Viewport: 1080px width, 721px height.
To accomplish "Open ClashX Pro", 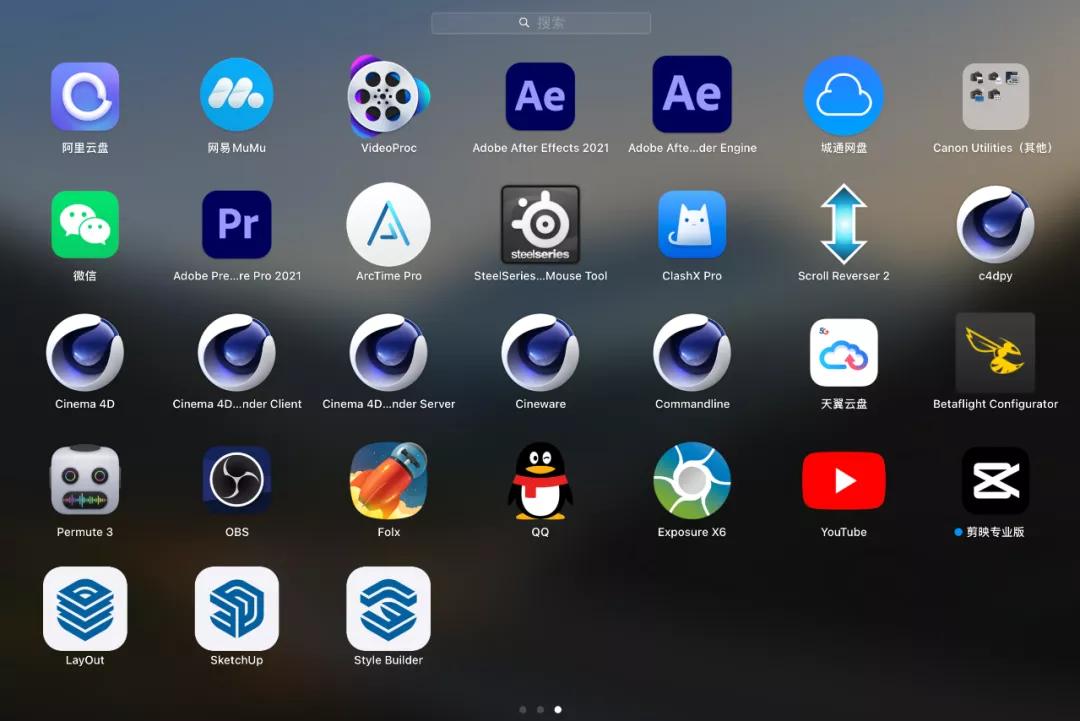I will tap(692, 224).
